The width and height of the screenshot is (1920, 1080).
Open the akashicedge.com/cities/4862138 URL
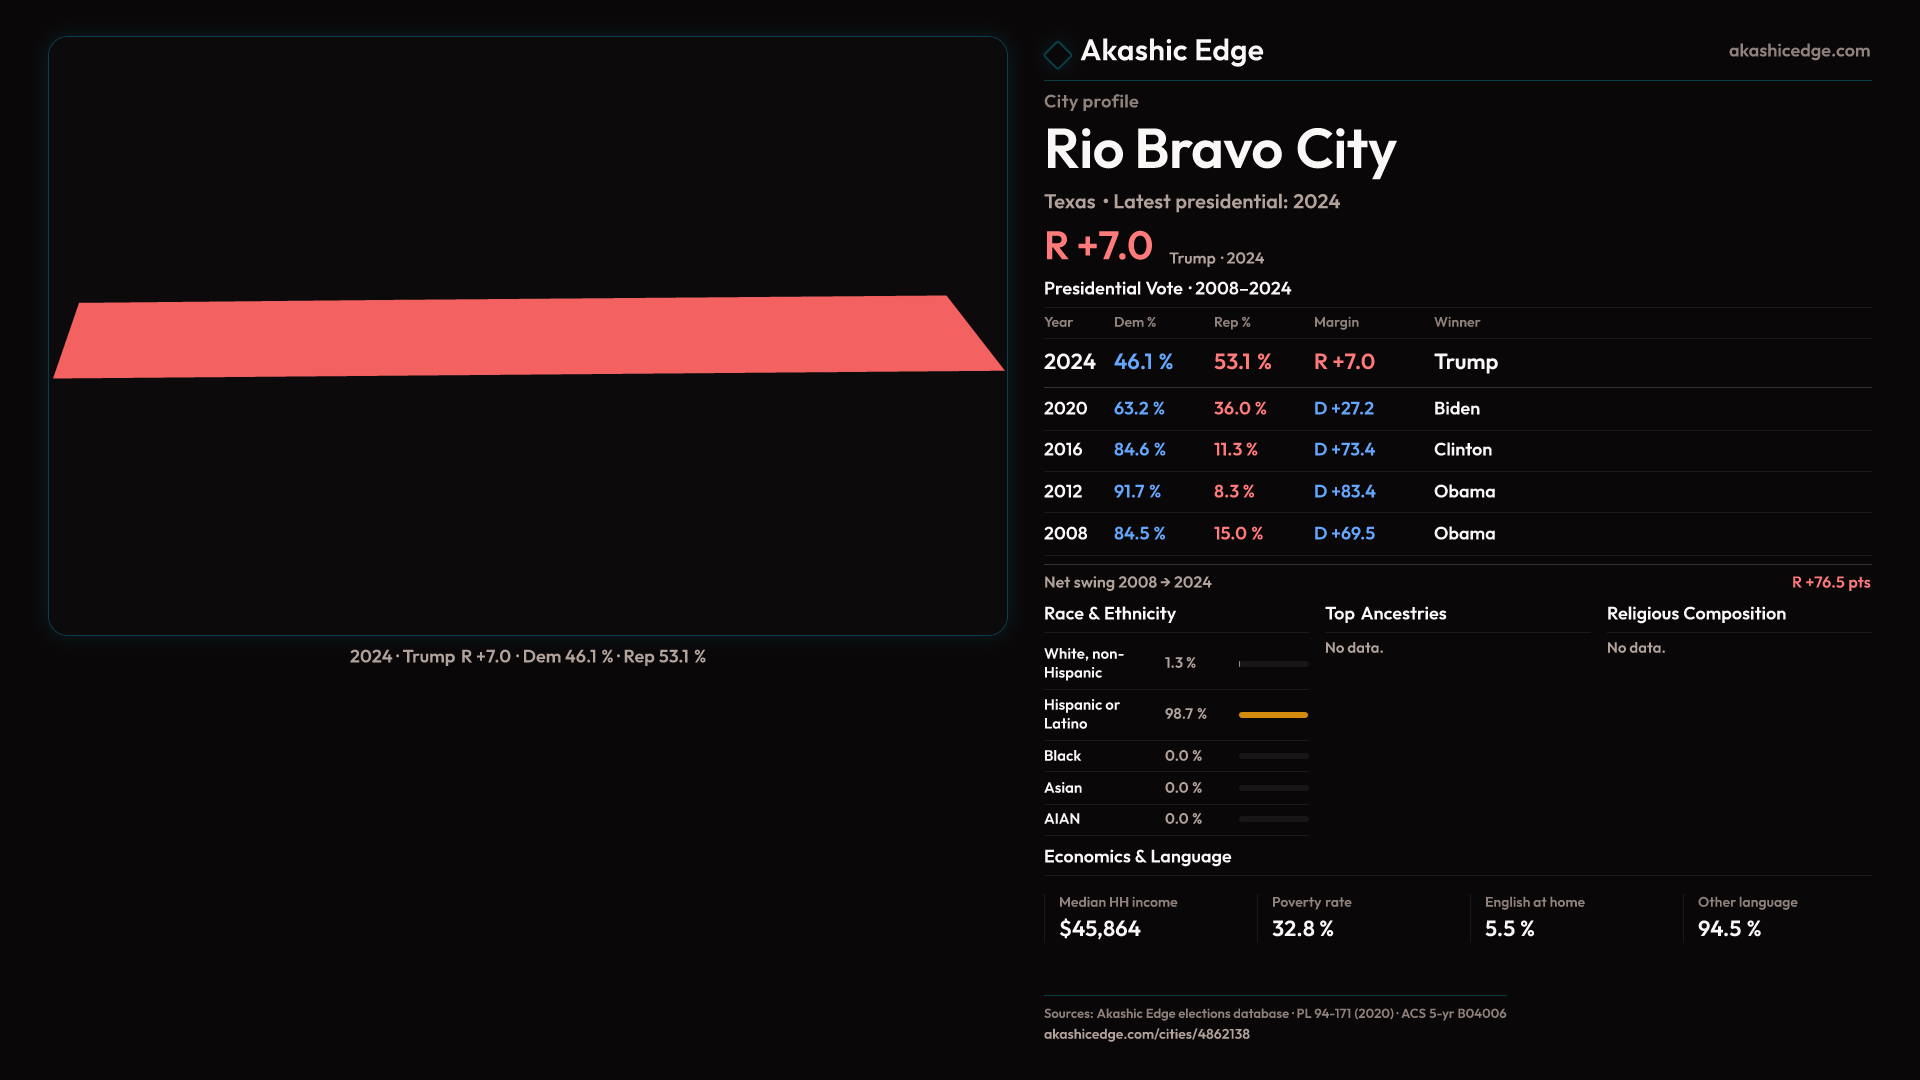(1146, 1034)
